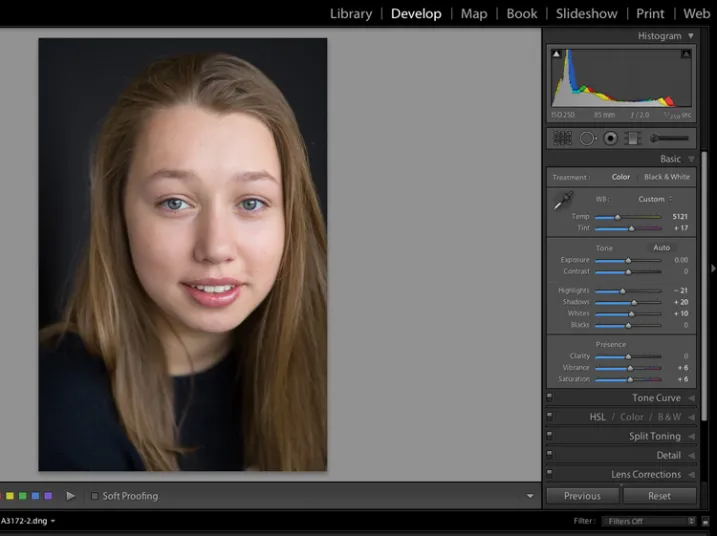Viewport: 717px width, 536px height.
Task: Select the Adjustment Brush tool
Action: (x=669, y=138)
